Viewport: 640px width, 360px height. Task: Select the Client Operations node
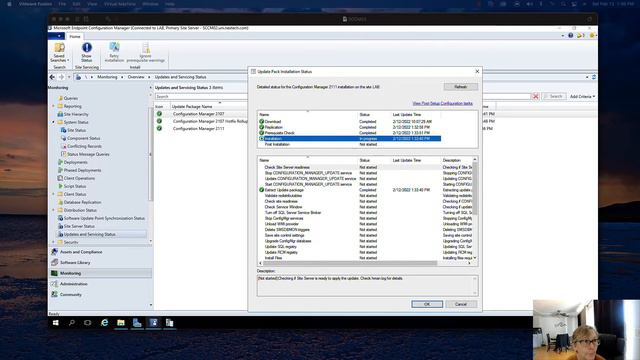[79, 178]
